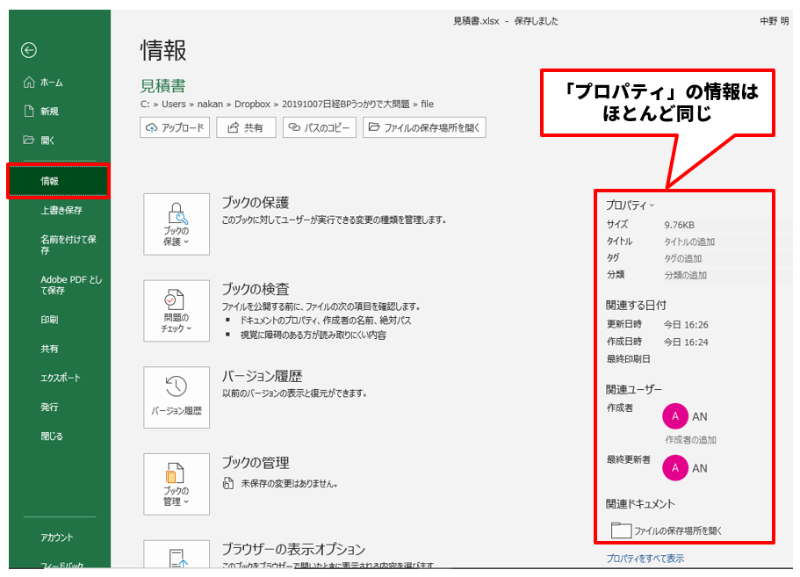Viewport: 800px width, 577px height.
Task: Click the folder icon in Related Documents
Action: [x=620, y=530]
